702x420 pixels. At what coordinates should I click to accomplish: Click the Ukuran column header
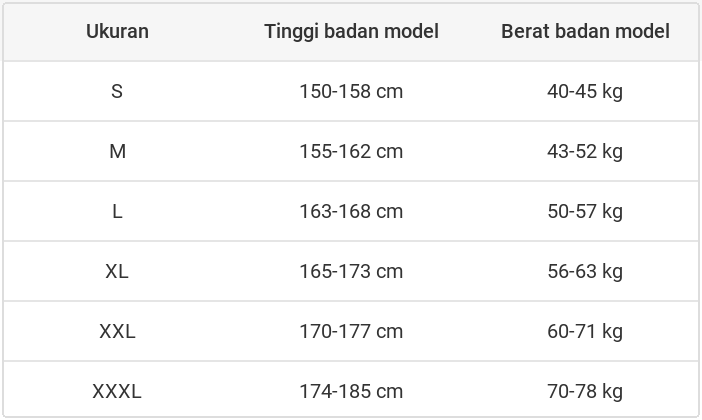point(117,31)
